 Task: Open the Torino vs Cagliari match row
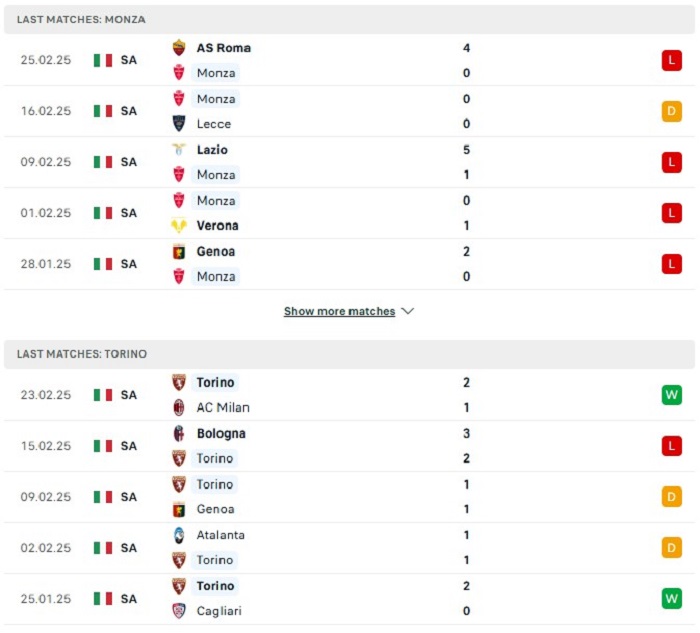point(350,598)
